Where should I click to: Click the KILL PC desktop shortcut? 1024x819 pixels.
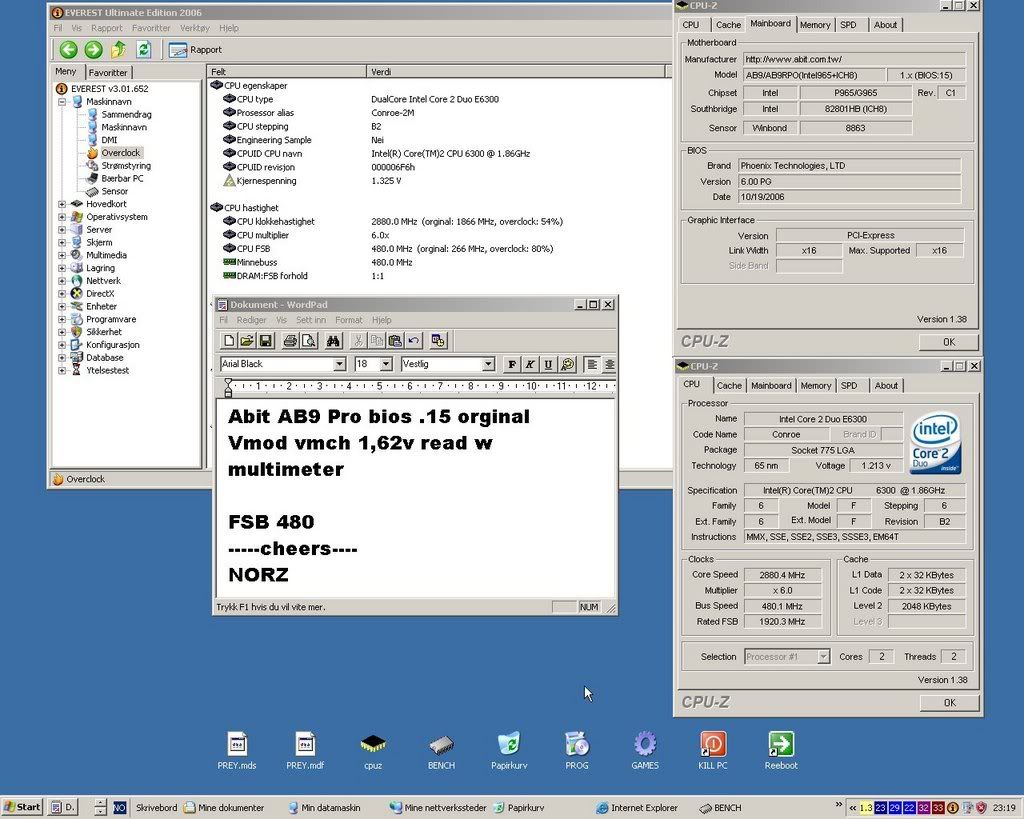tap(713, 745)
